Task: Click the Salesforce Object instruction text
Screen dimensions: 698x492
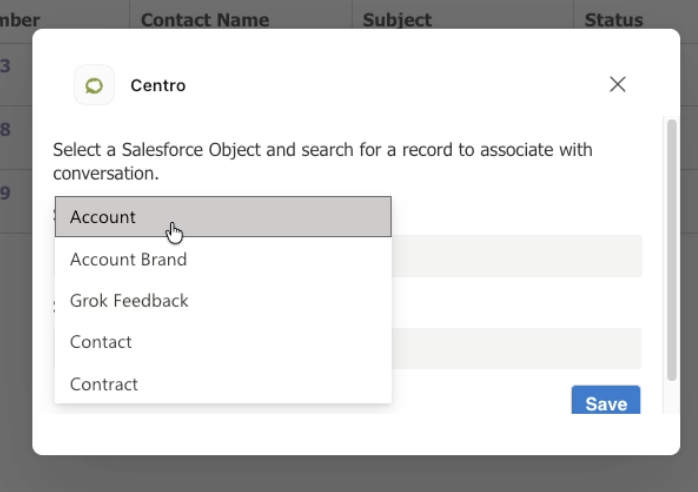Action: tap(323, 161)
